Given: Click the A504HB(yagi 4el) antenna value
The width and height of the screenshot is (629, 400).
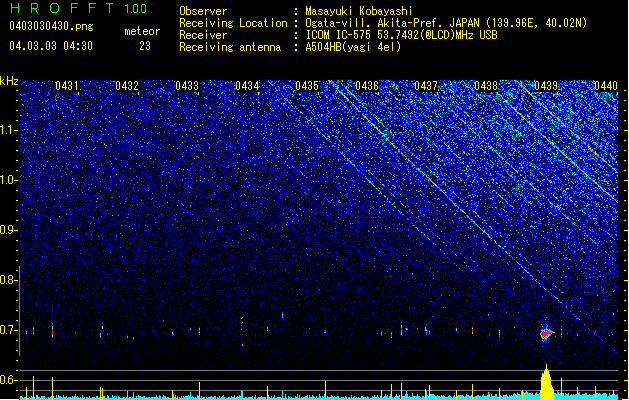Looking at the screenshot, I should pyautogui.click(x=353, y=47).
